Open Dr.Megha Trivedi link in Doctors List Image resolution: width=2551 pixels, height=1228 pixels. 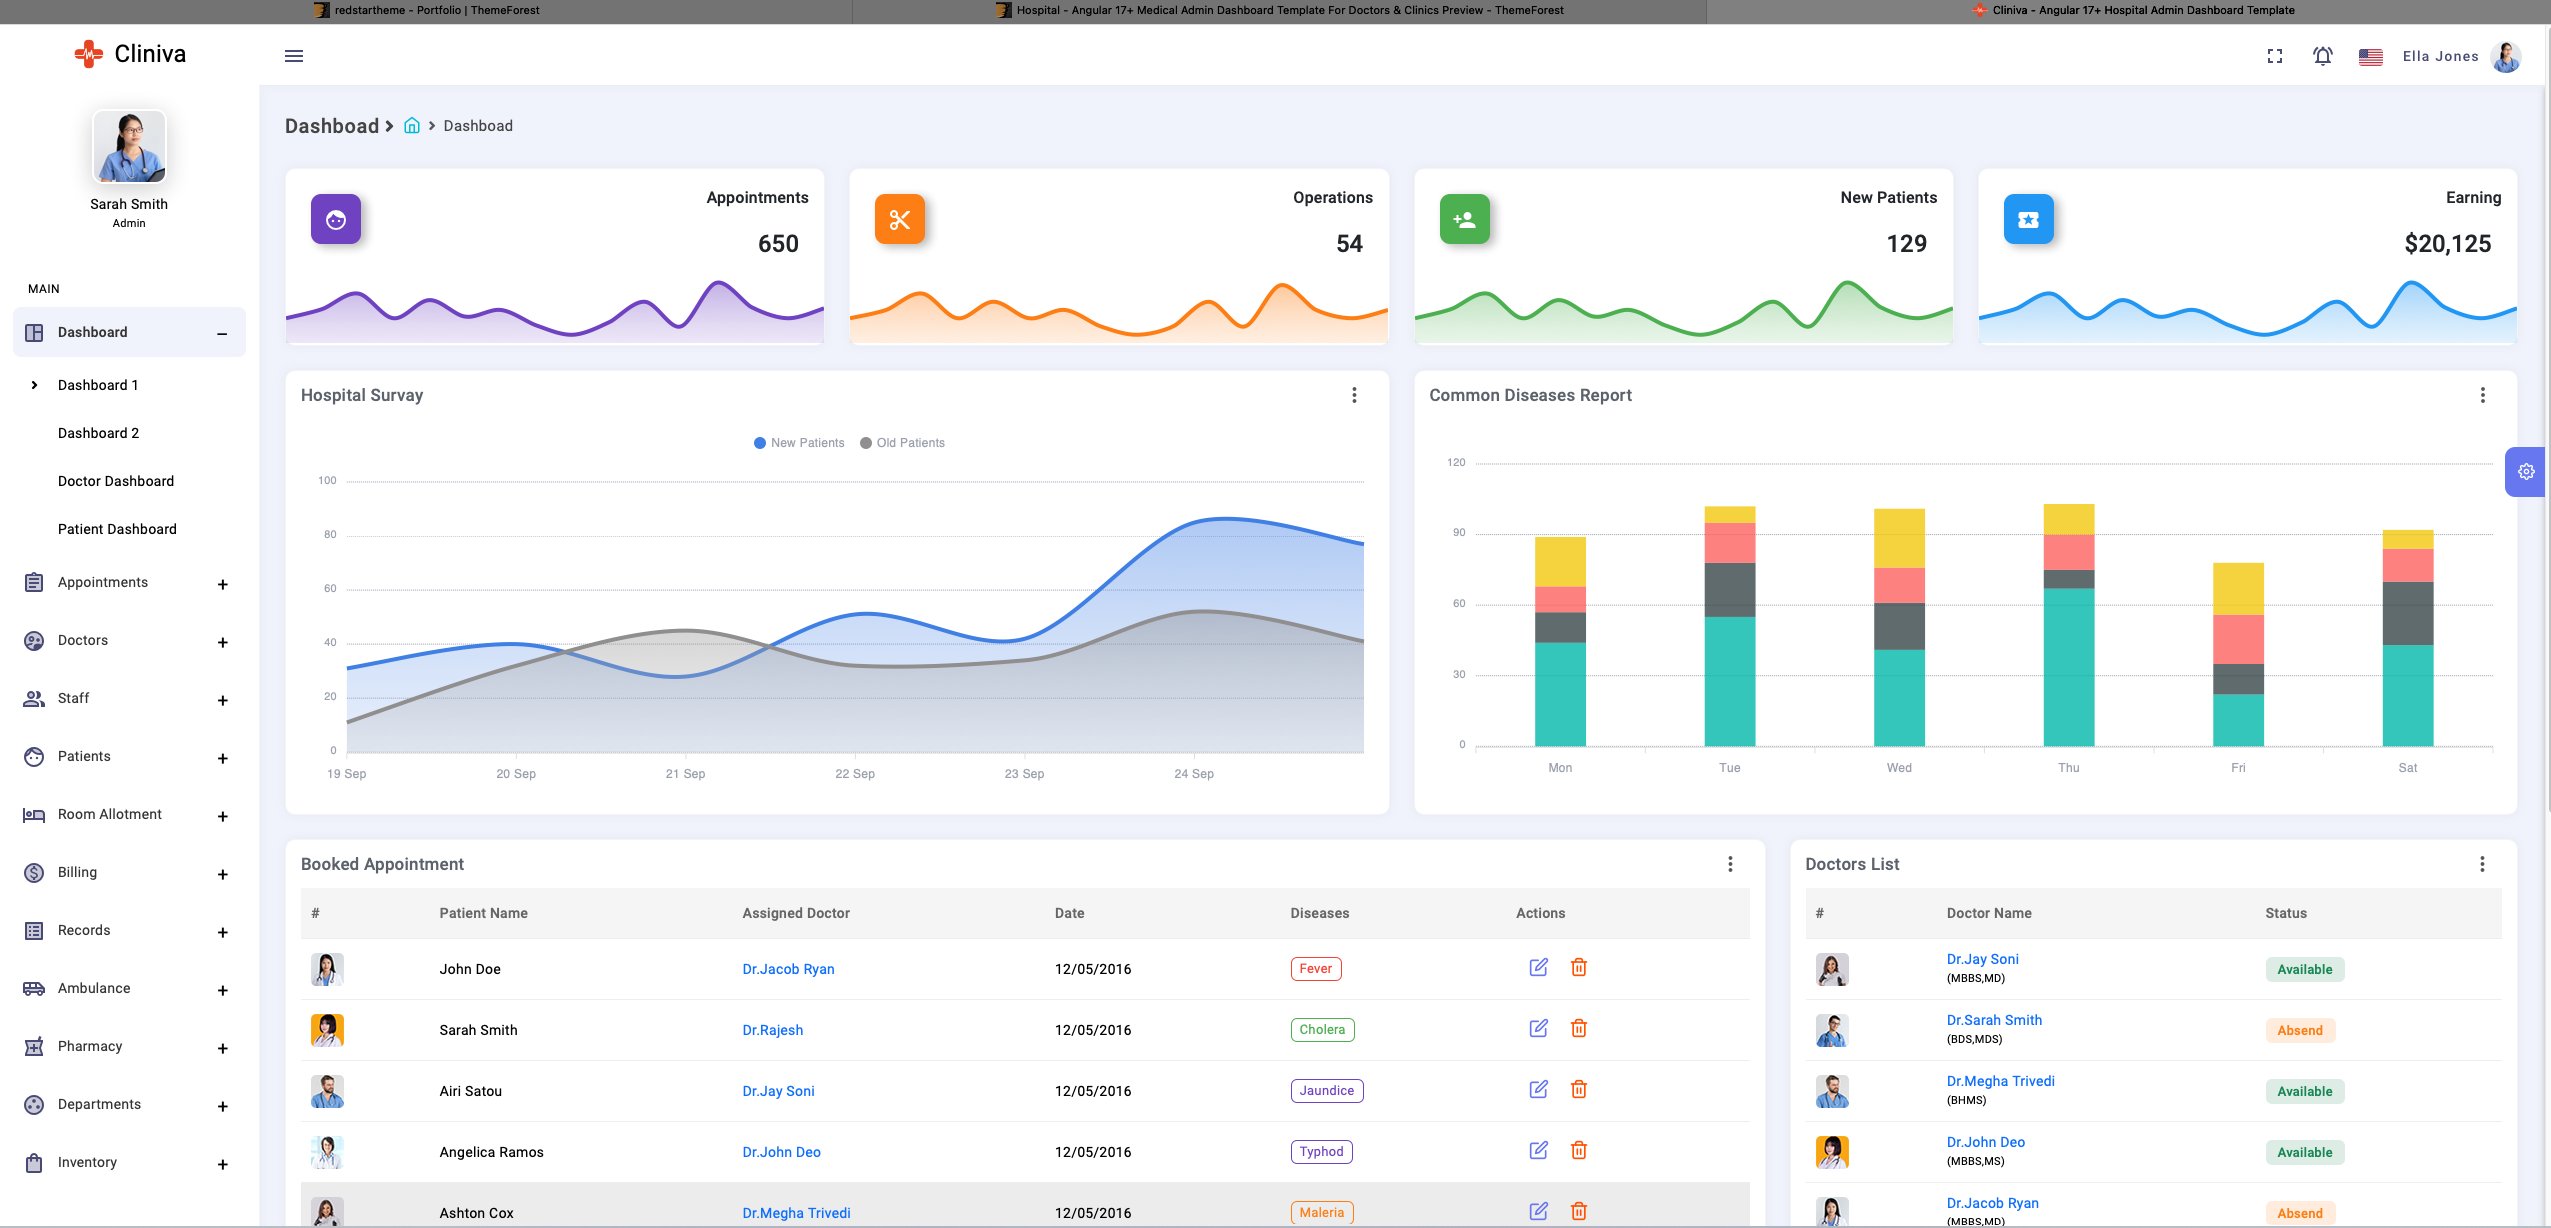pyautogui.click(x=2000, y=1081)
